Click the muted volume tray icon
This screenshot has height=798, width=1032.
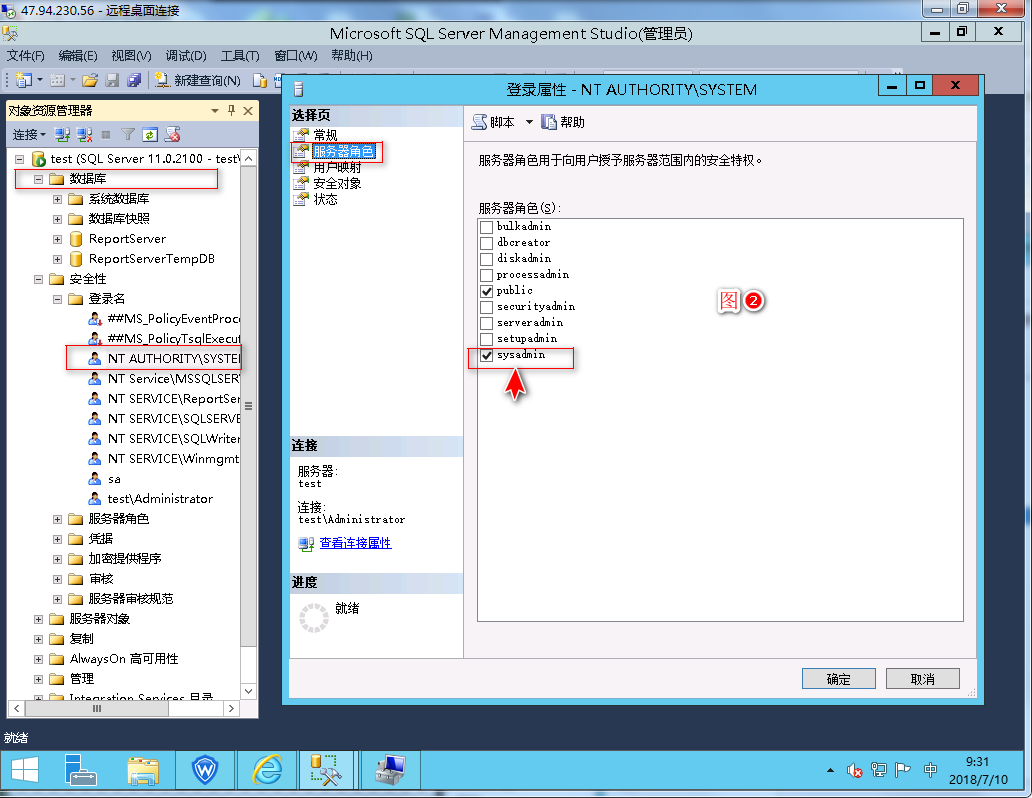[854, 770]
